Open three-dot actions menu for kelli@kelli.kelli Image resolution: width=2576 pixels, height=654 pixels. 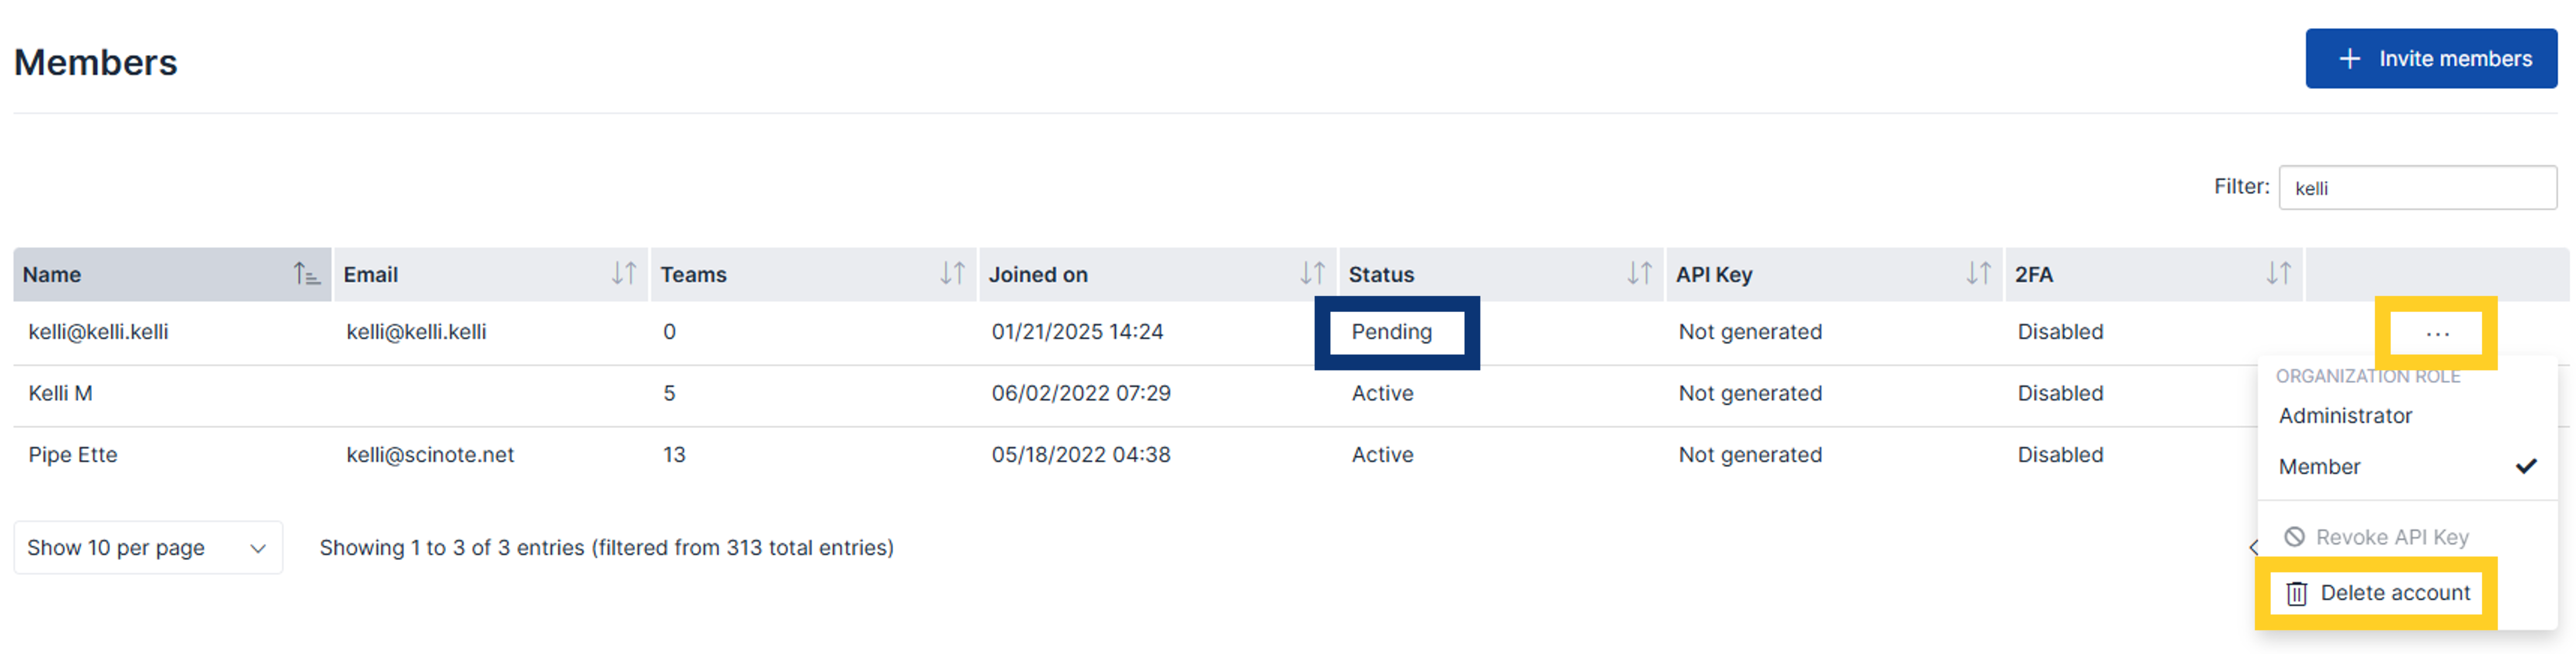click(2437, 333)
